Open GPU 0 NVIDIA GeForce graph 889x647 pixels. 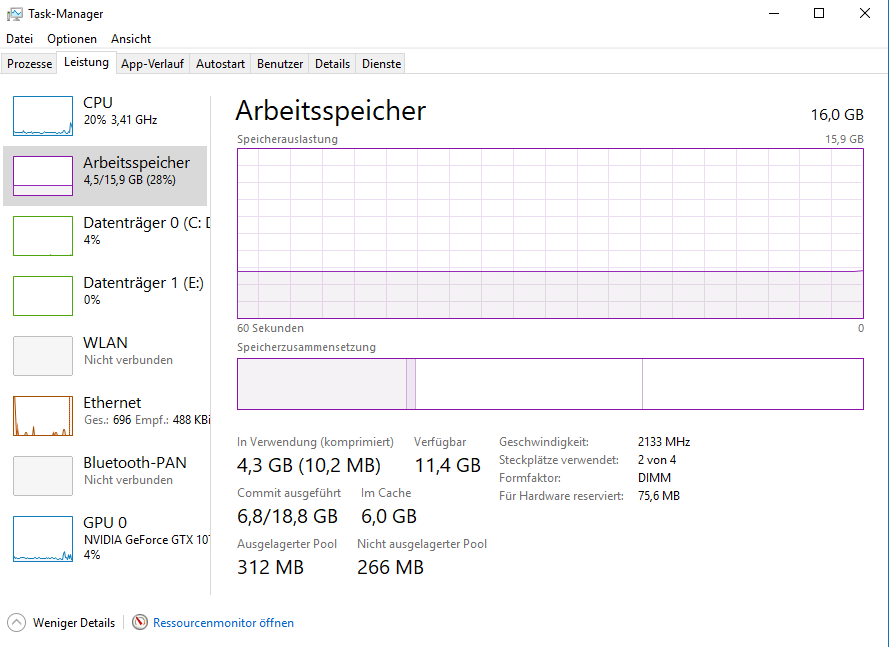point(43,539)
